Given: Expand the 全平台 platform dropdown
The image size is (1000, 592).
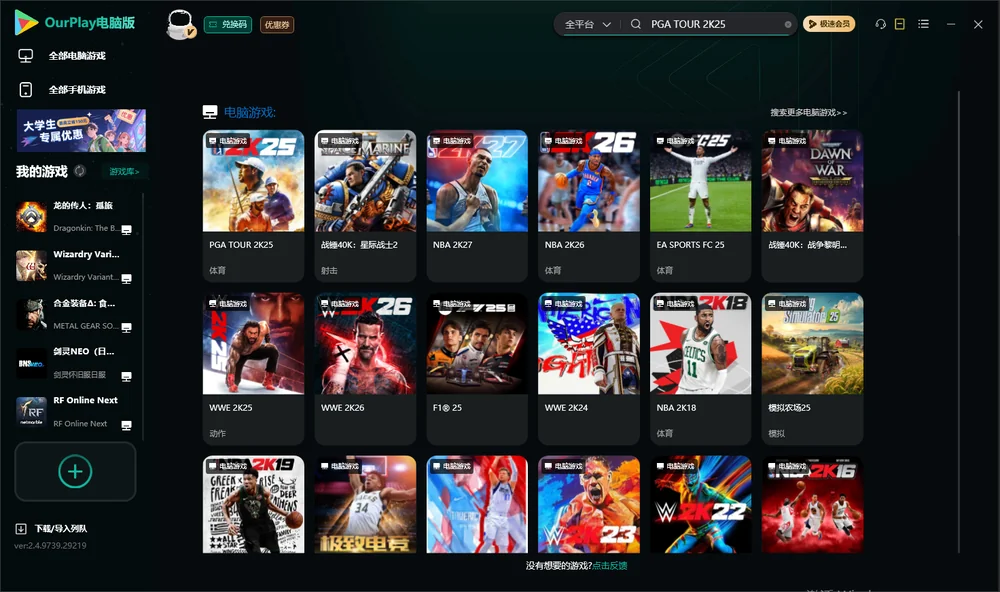Looking at the screenshot, I should click(x=587, y=24).
